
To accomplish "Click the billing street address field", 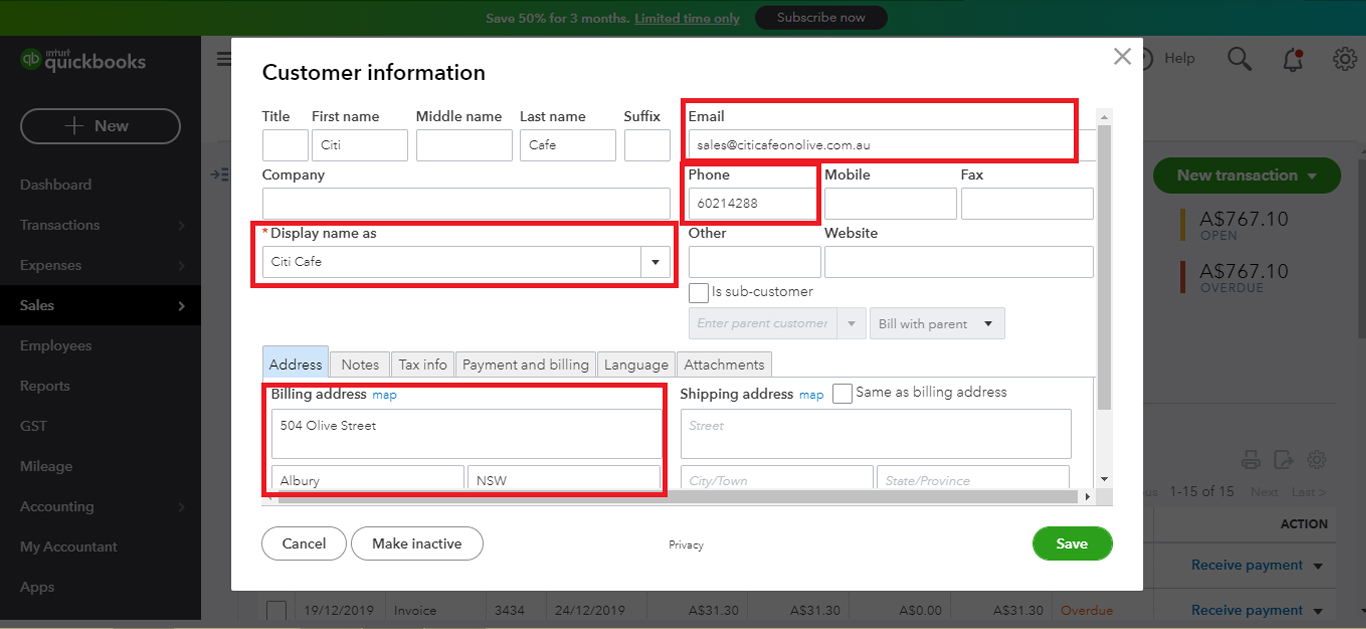I will (466, 433).
